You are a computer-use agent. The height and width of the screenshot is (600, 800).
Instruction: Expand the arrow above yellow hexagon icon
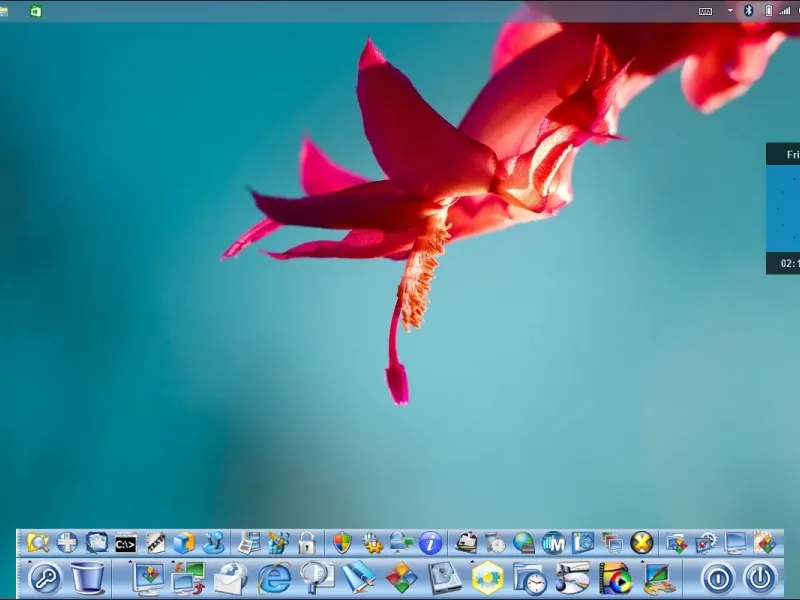click(x=471, y=562)
